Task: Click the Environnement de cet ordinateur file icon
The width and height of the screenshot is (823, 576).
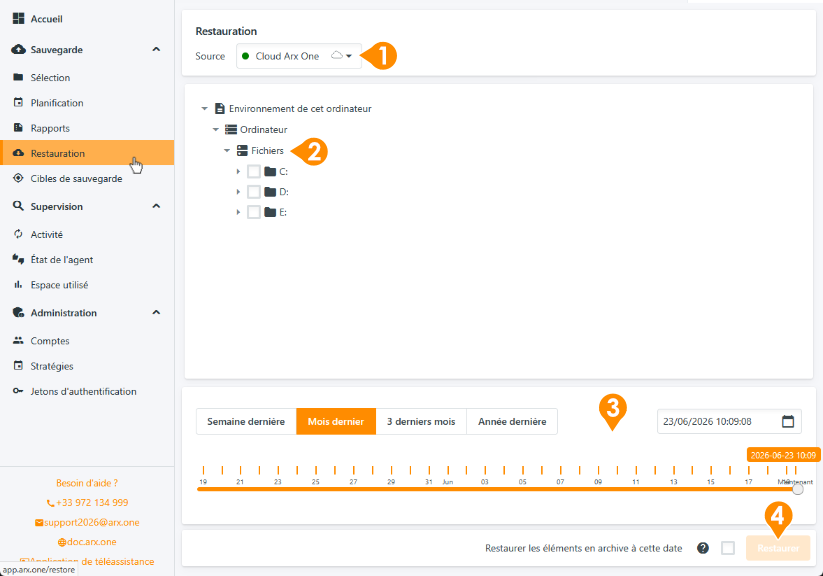Action: [220, 108]
